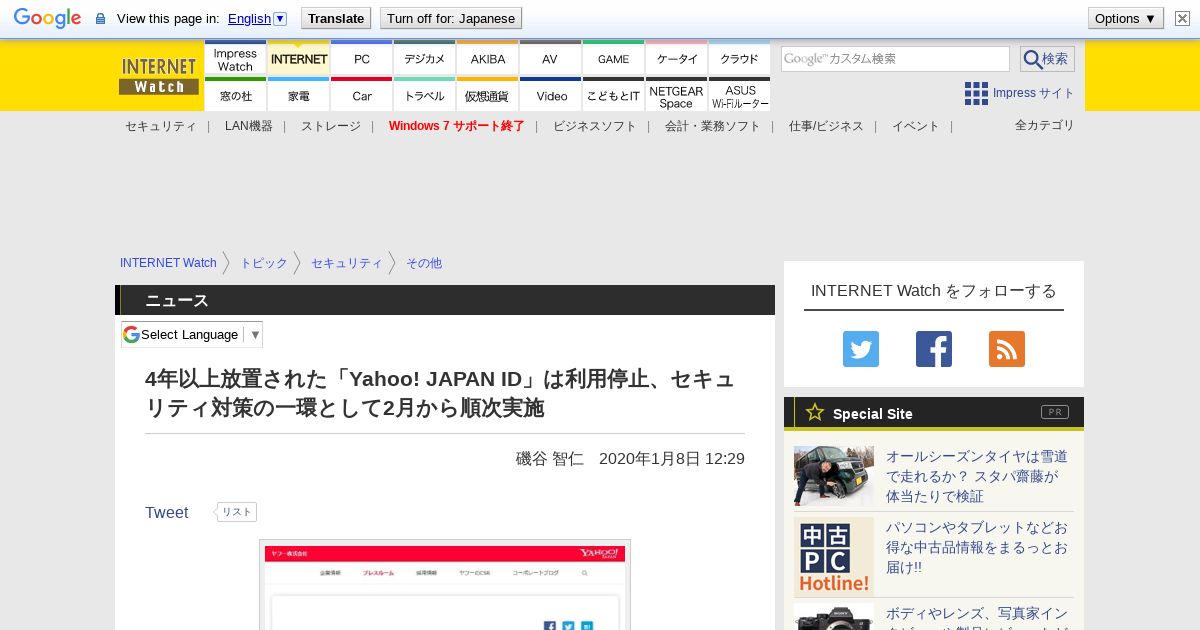
Task: Click INTERNET Watch breadcrumb link
Action: tap(168, 263)
